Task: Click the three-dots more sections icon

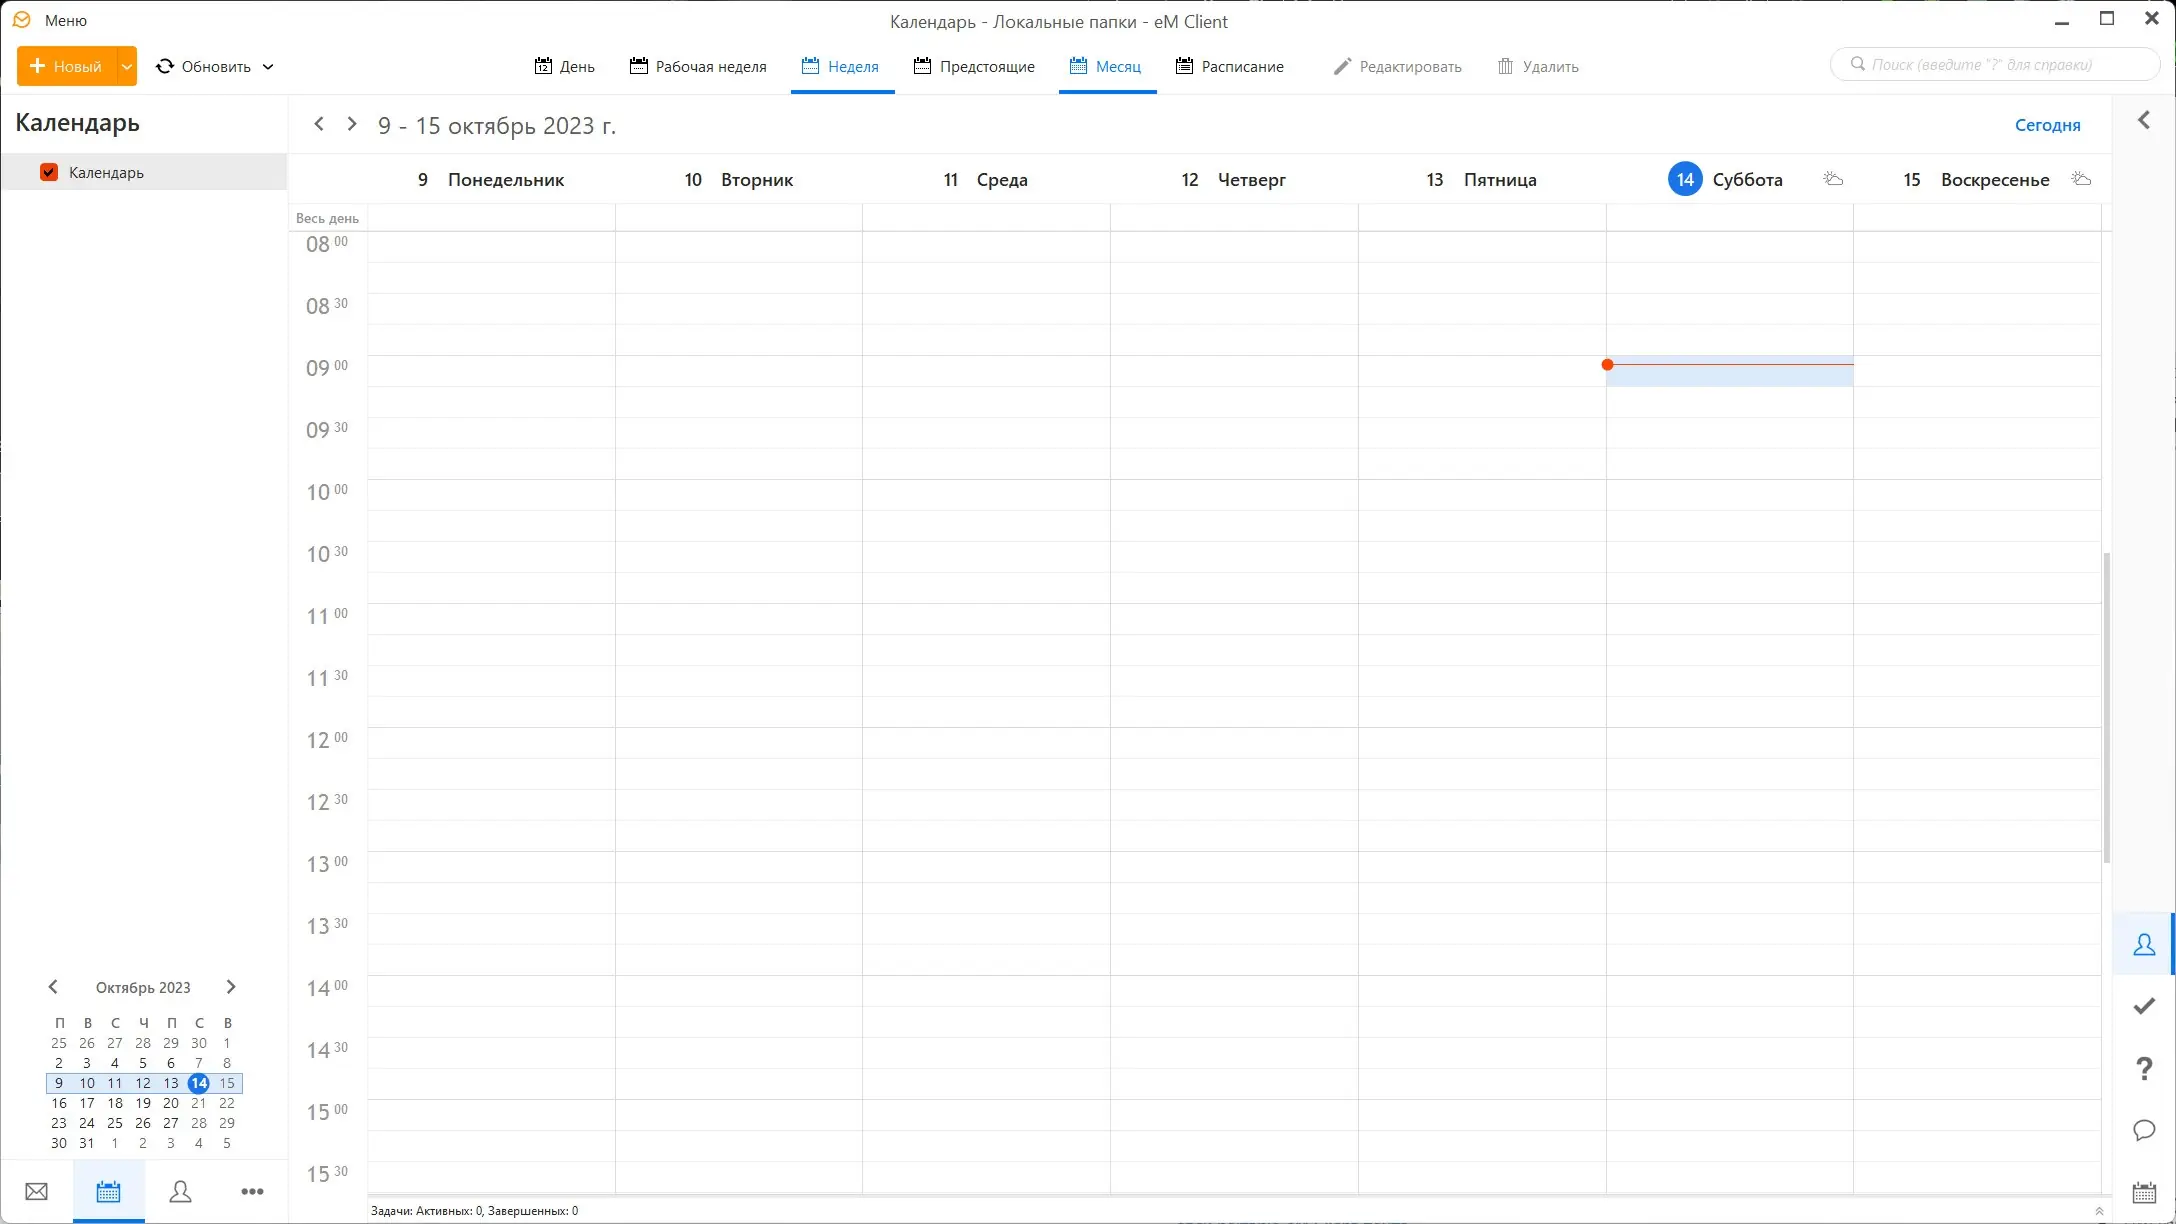Action: (252, 1191)
